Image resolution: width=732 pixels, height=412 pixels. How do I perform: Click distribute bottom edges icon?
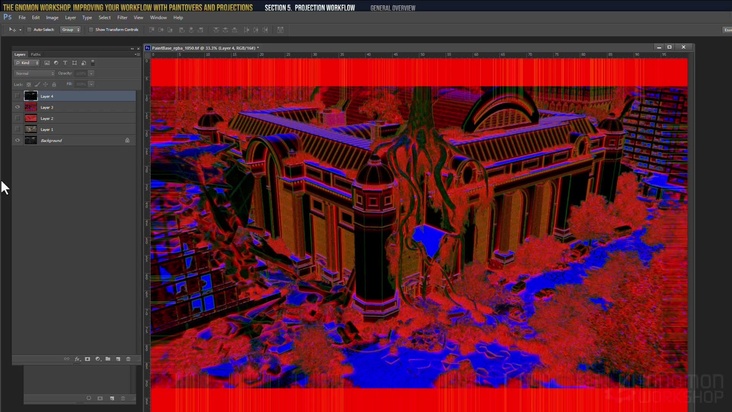pyautogui.click(x=234, y=29)
